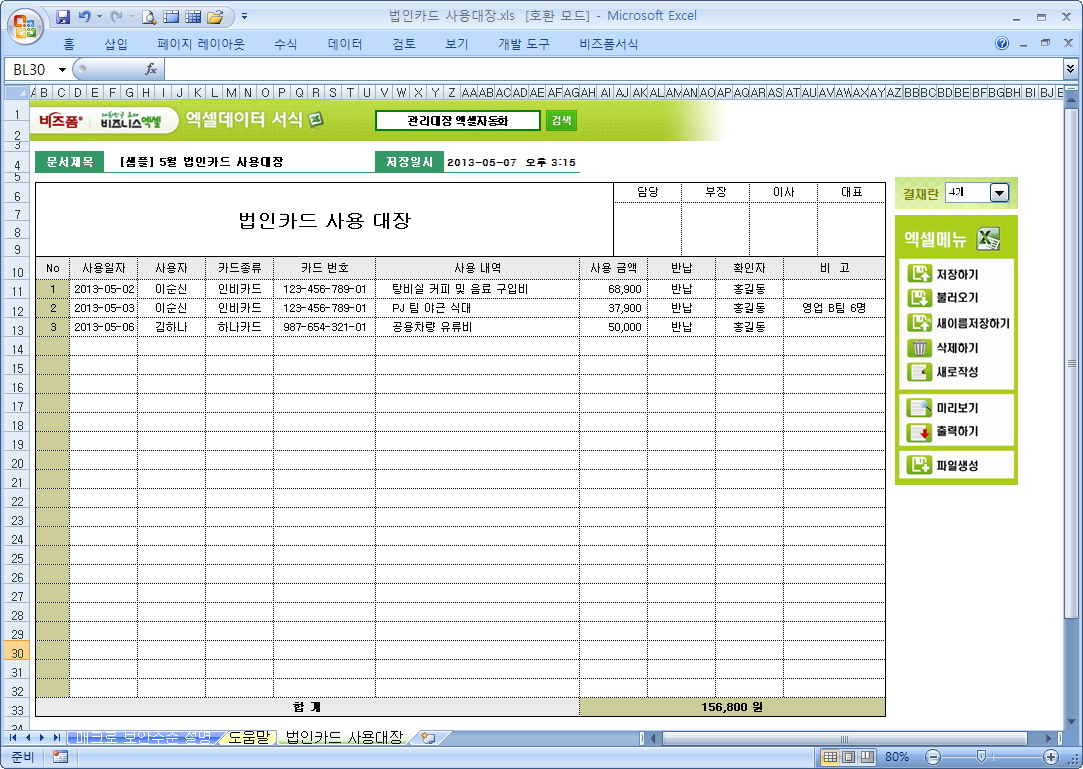Open the 삽입 ribbon tab
The image size is (1083, 769).
pos(116,44)
